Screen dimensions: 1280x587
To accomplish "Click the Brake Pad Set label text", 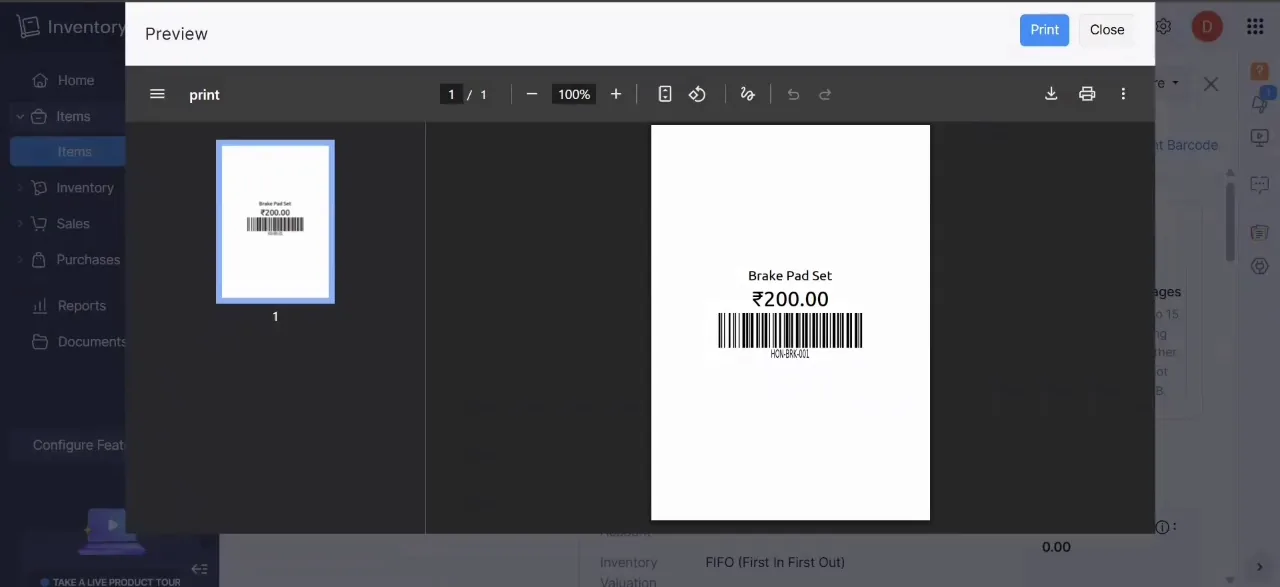I will coord(790,276).
